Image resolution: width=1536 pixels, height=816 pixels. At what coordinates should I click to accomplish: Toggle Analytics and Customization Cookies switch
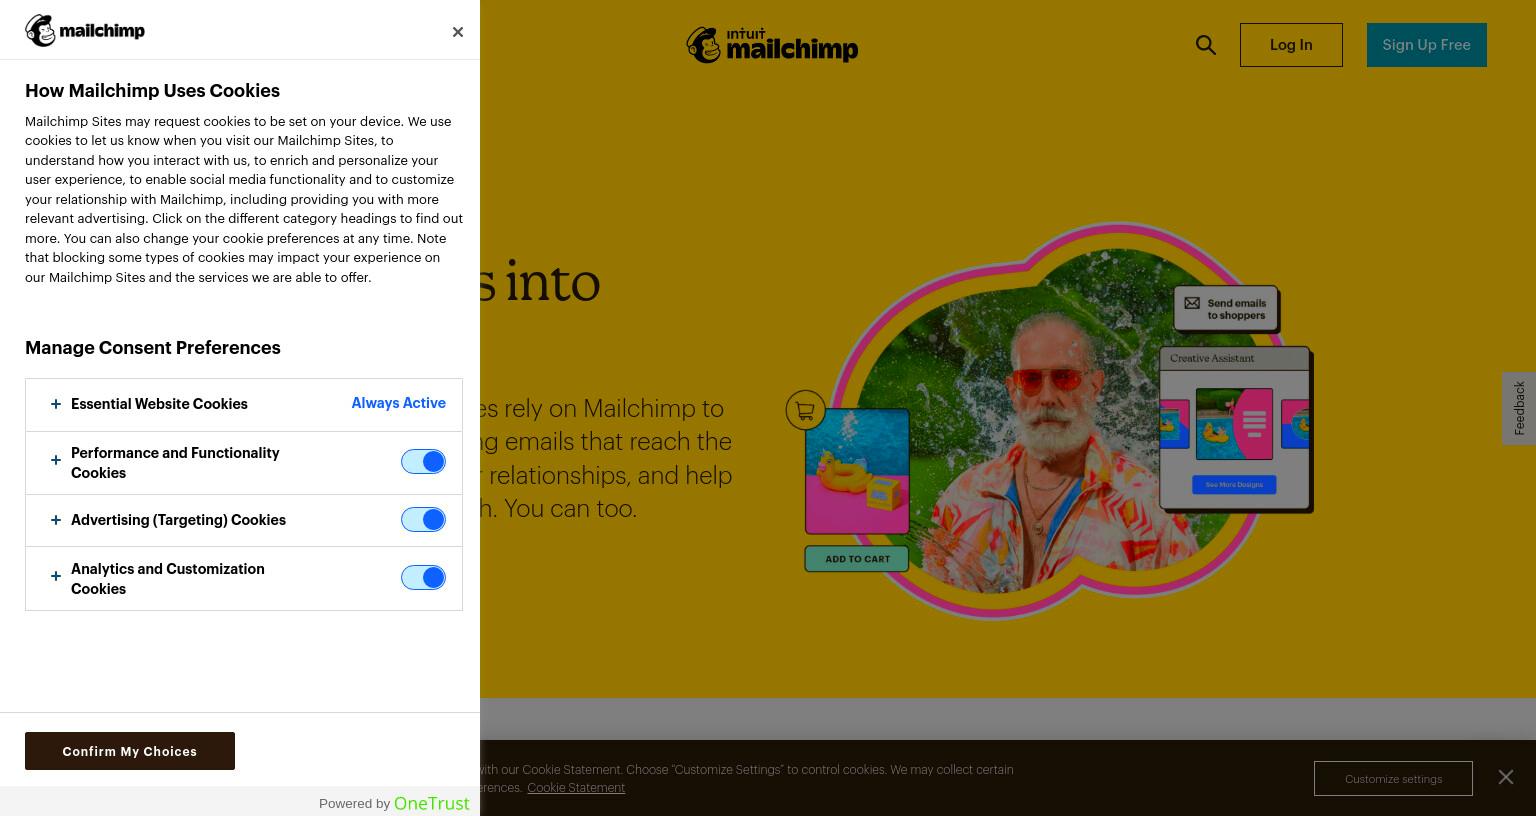coord(423,577)
